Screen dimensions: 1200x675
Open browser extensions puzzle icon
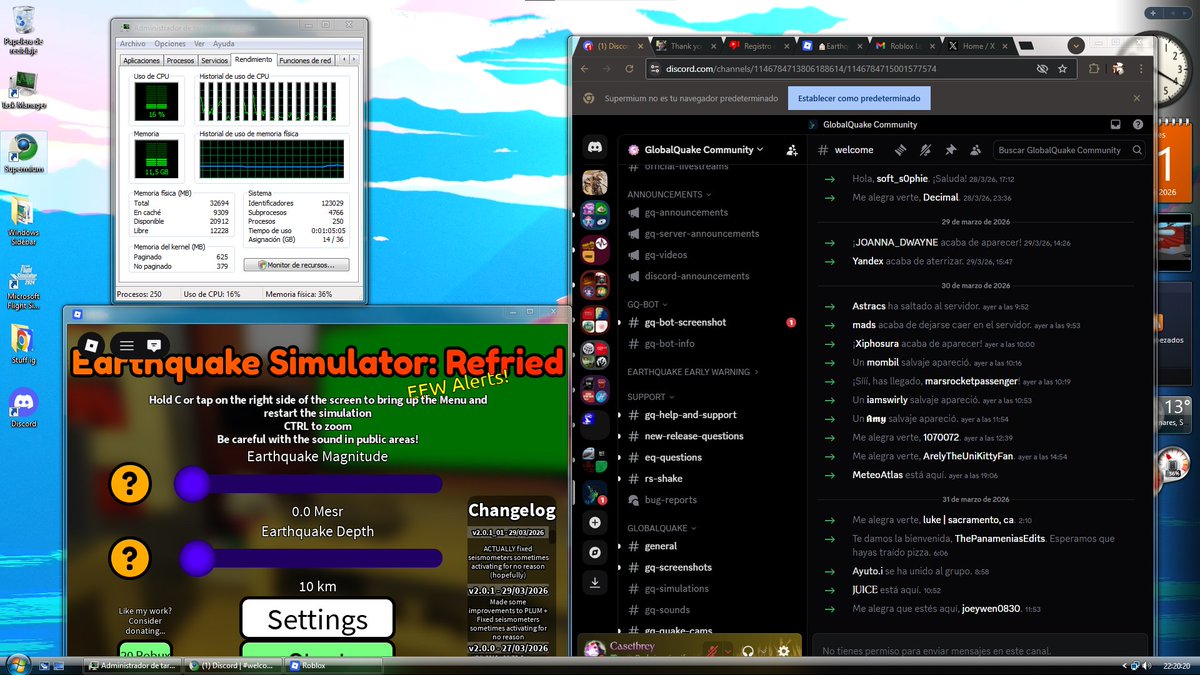click(1094, 69)
